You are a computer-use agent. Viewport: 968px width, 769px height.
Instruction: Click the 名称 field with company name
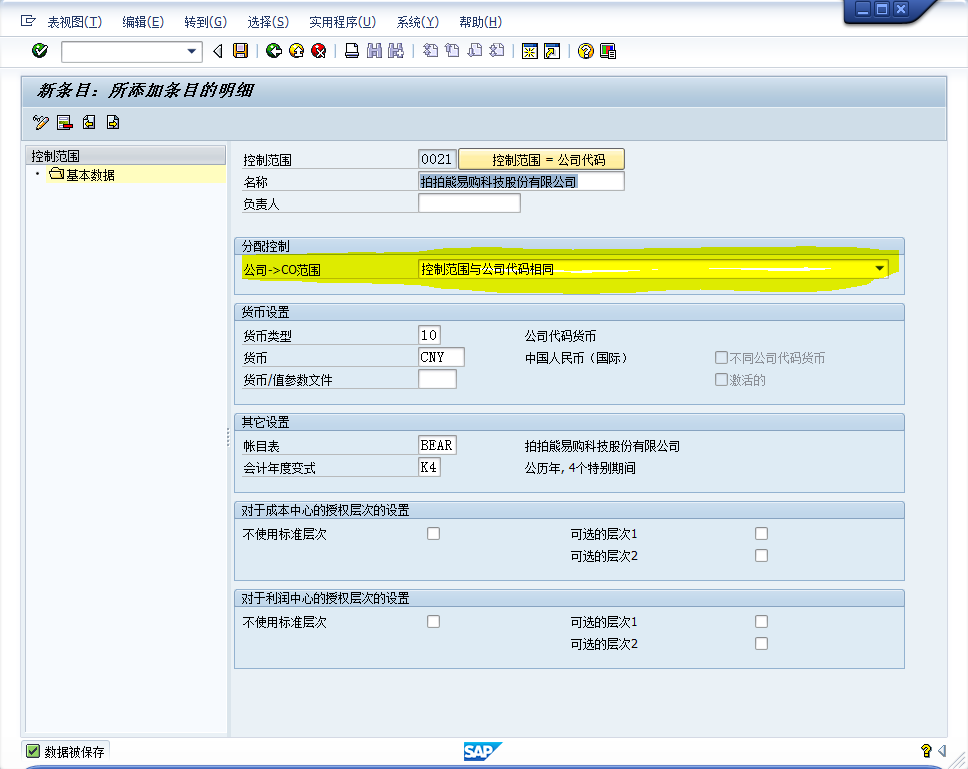(x=521, y=181)
